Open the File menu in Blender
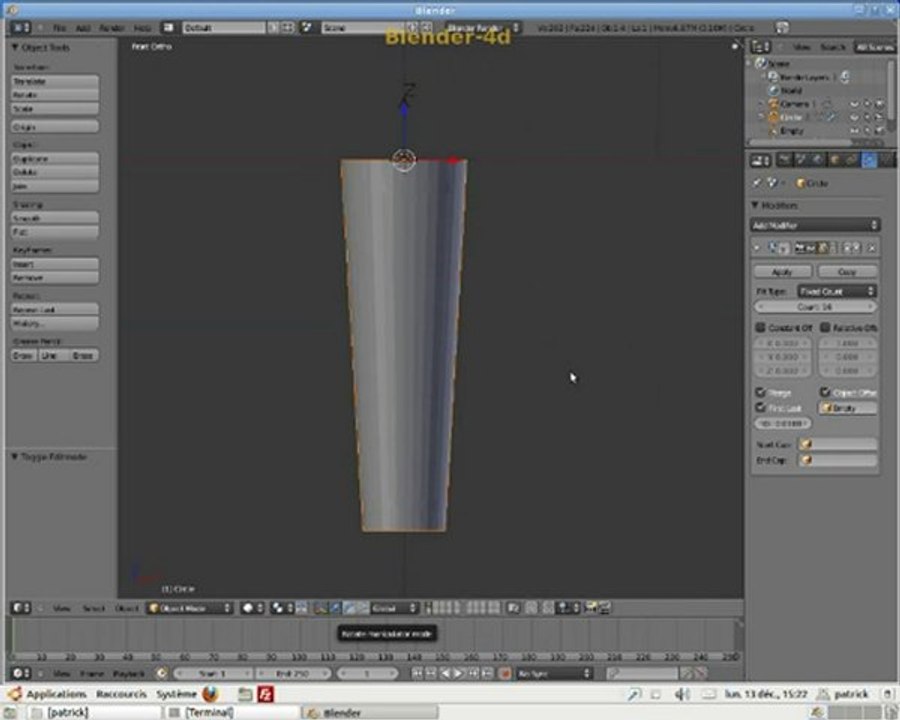The height and width of the screenshot is (720, 900). coord(59,28)
